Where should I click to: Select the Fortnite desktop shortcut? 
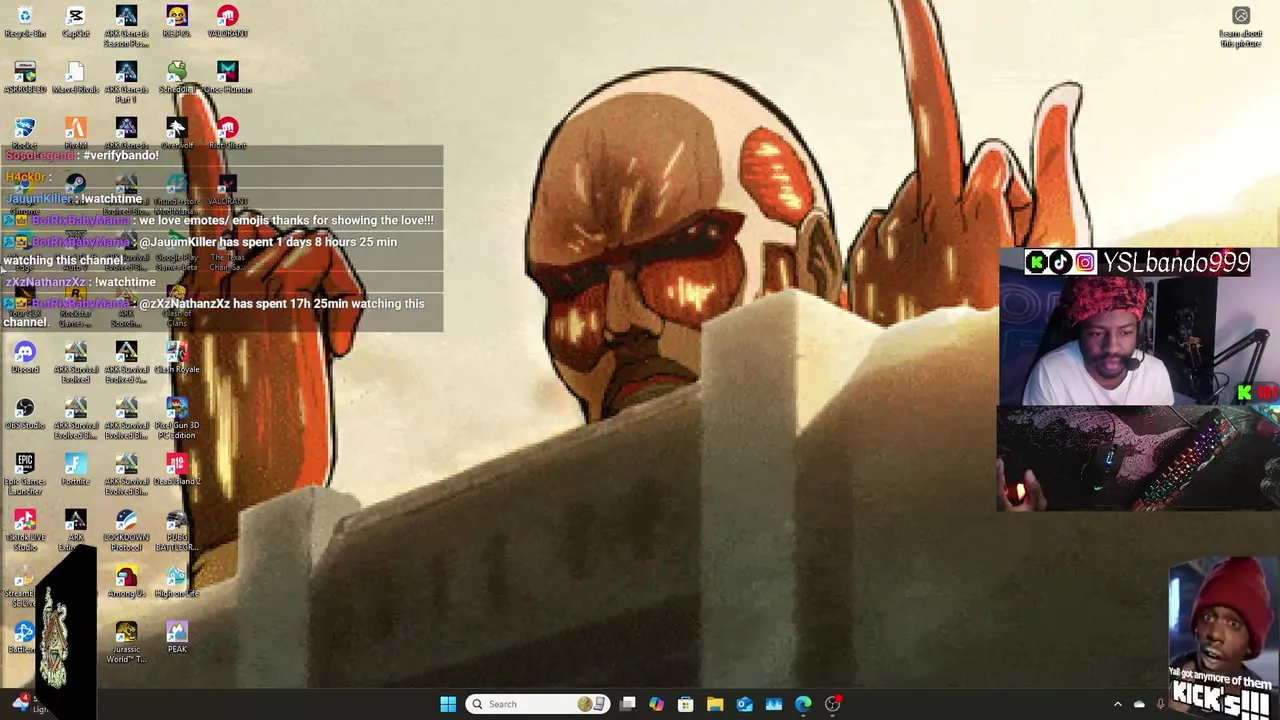pos(76,470)
